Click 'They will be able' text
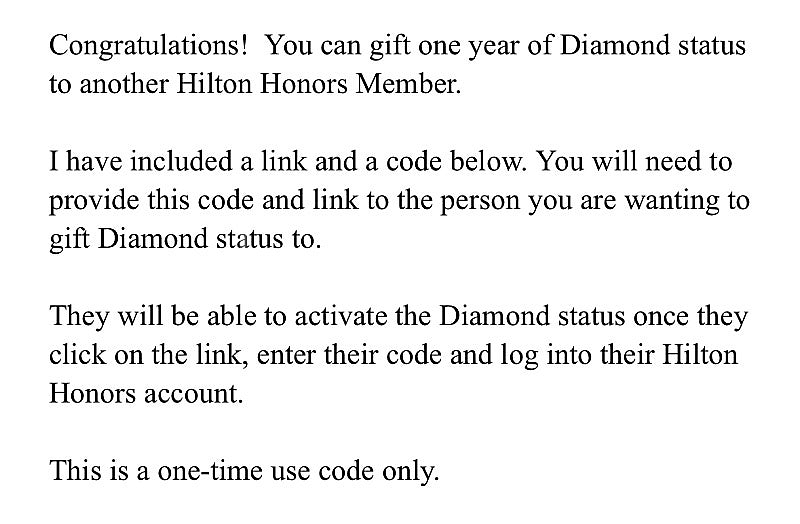This screenshot has height=524, width=800. coord(153,316)
